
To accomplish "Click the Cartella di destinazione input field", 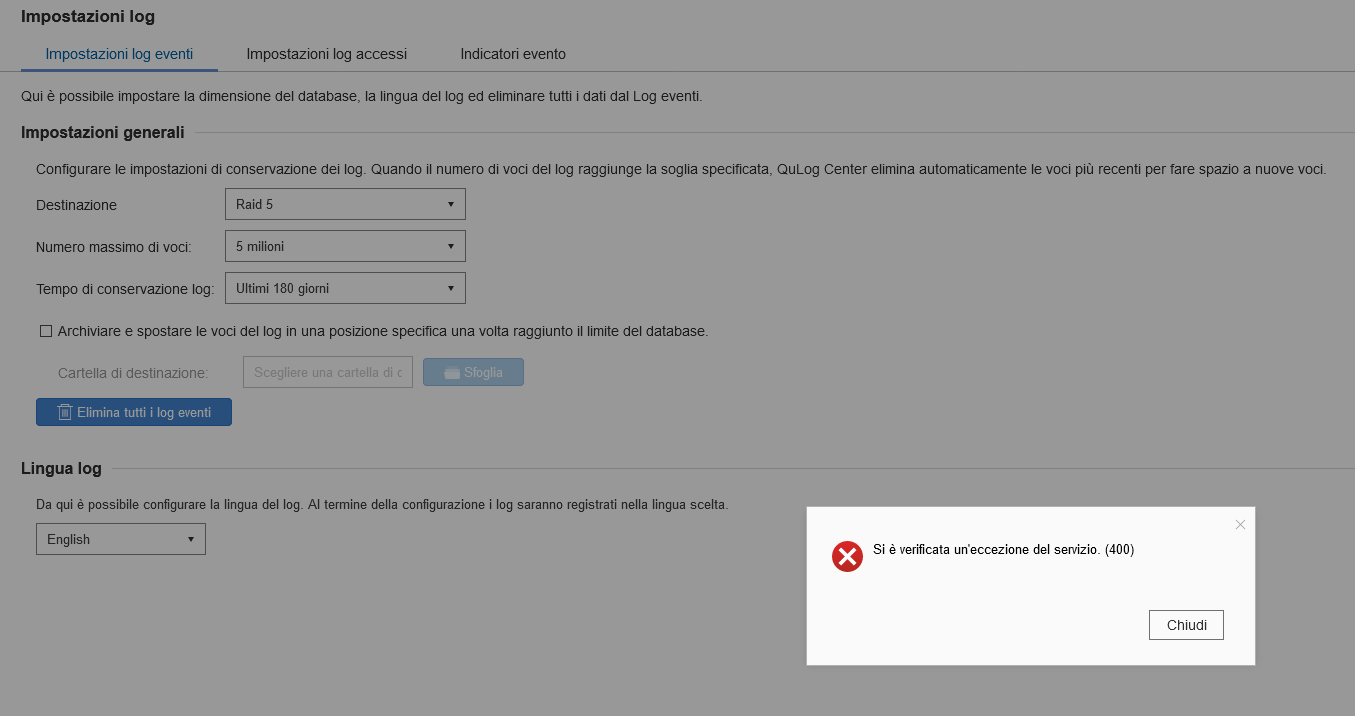I will (327, 373).
